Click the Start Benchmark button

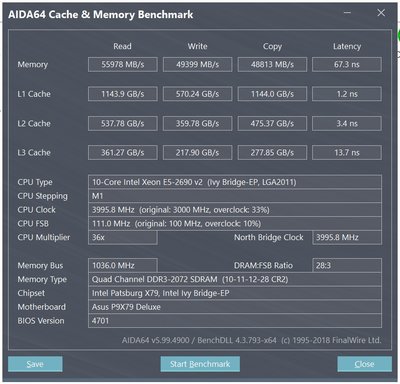200,364
